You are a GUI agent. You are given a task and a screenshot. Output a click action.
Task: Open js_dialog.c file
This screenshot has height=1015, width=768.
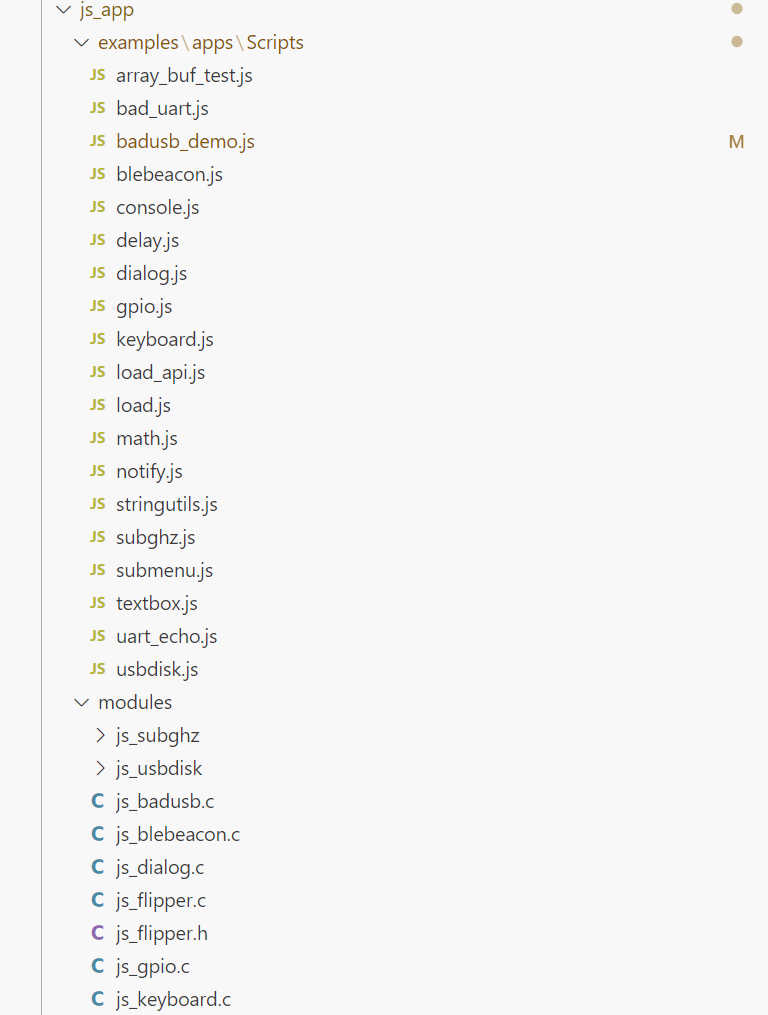[x=160, y=868]
